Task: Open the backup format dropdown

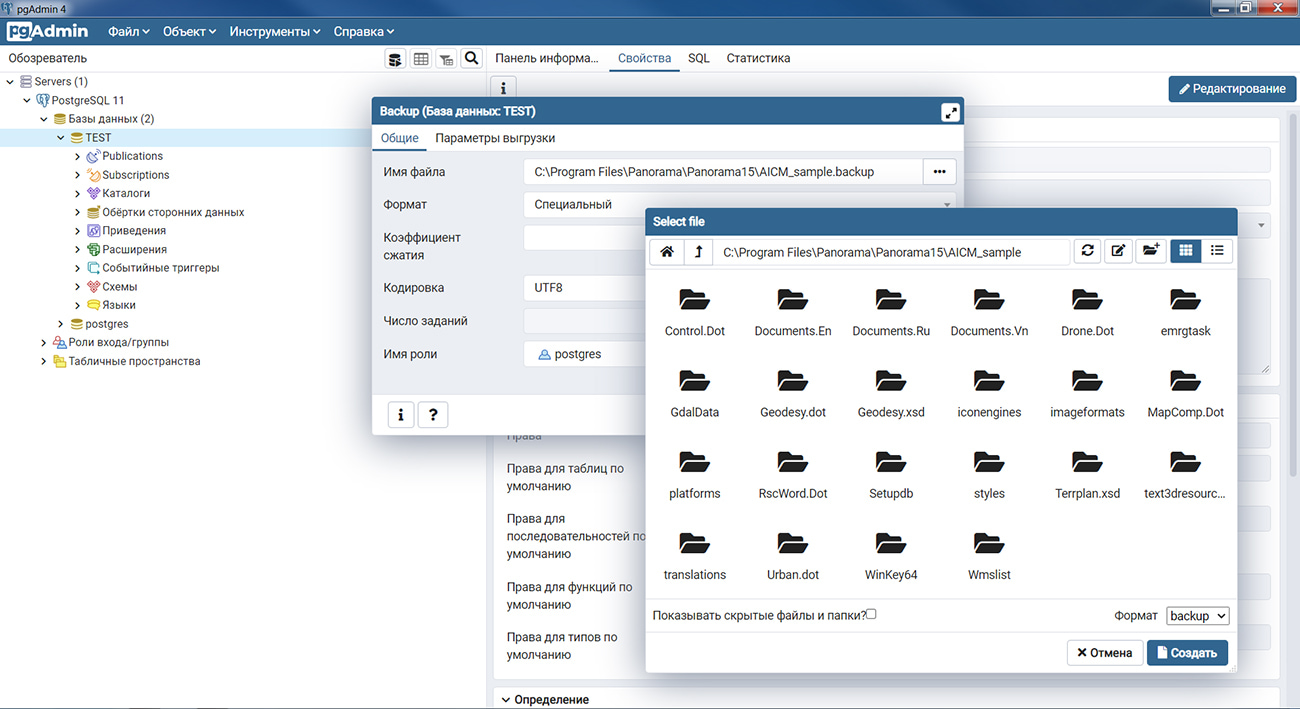Action: (1197, 616)
